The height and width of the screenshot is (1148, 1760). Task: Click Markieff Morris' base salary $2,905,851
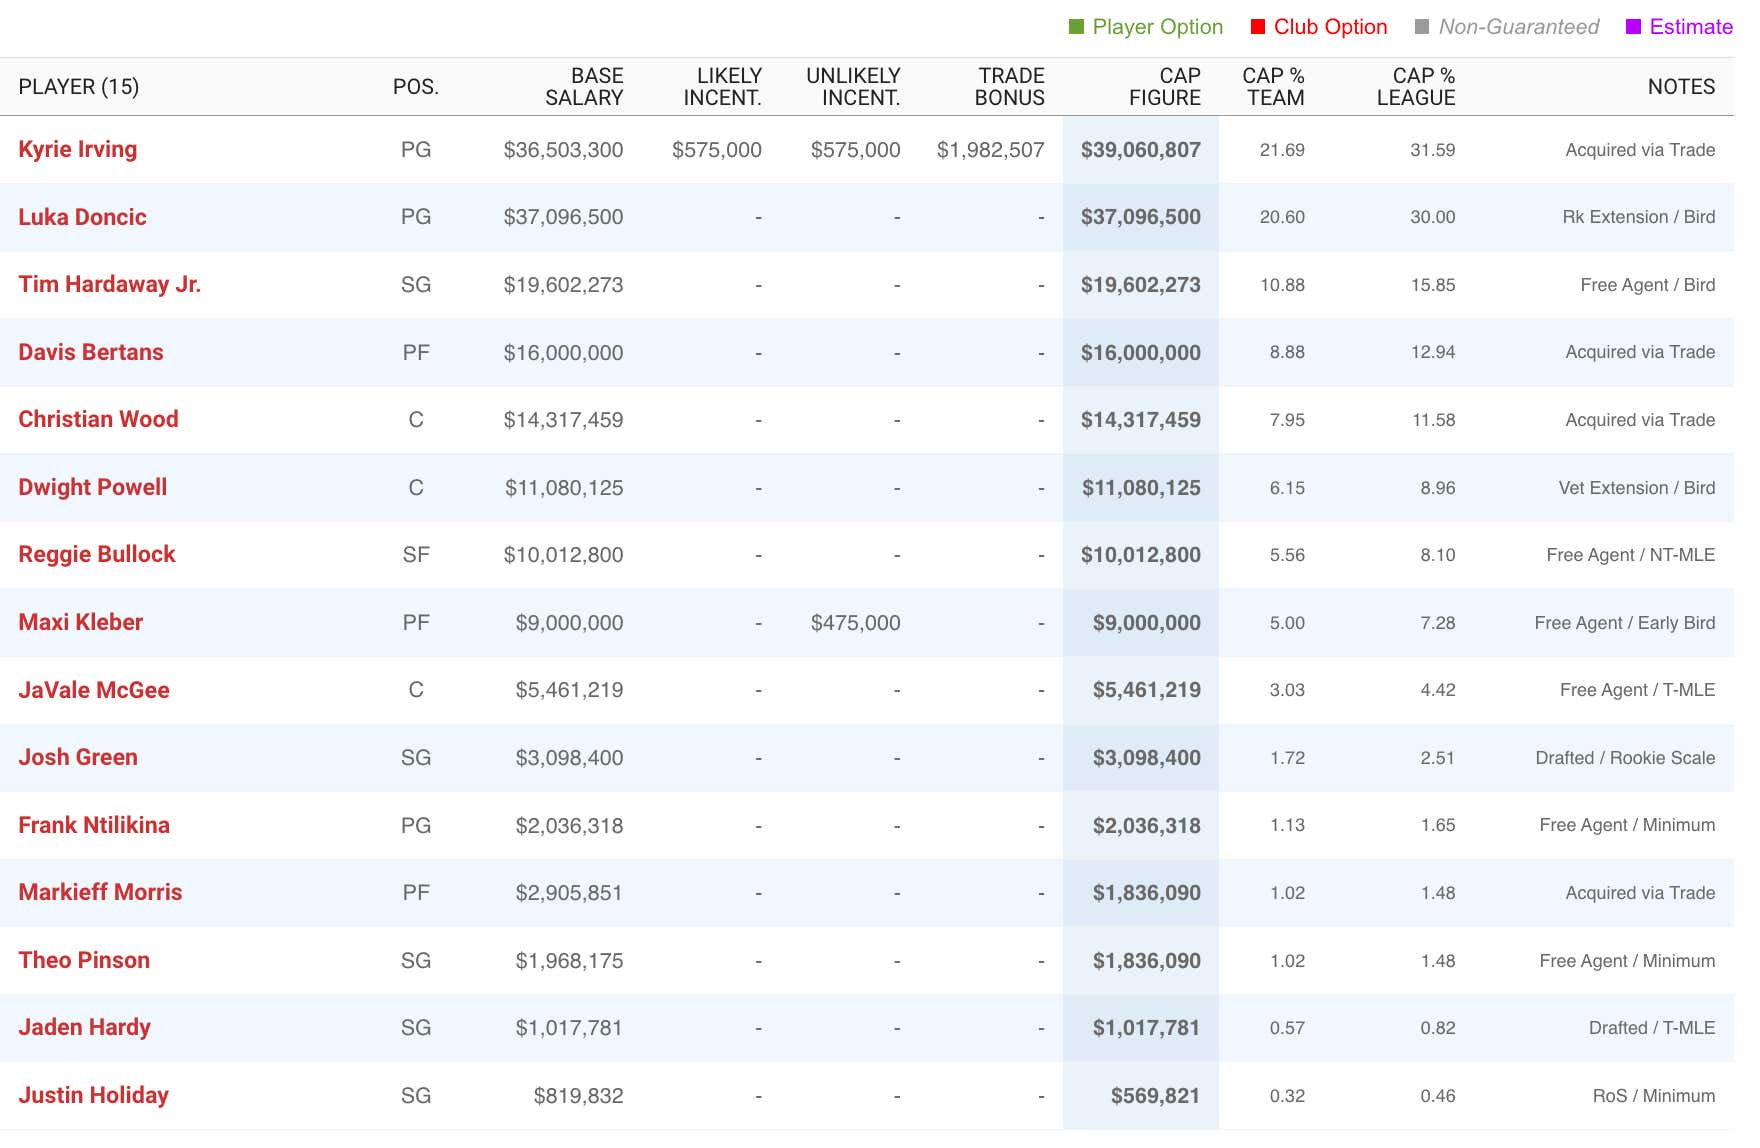569,893
